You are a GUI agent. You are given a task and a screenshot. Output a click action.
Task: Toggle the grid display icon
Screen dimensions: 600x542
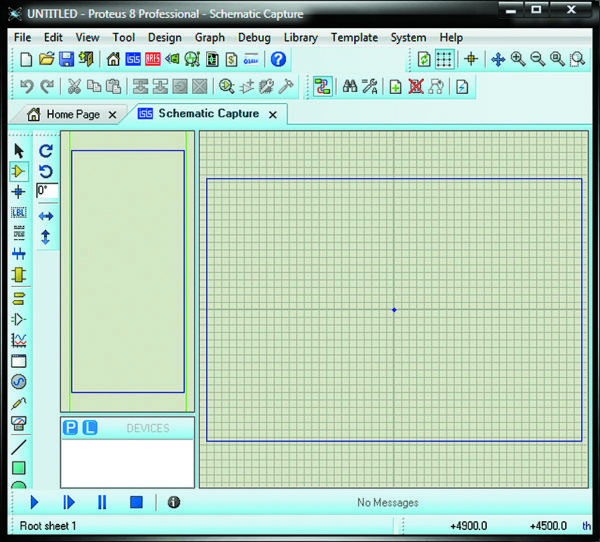click(x=444, y=59)
